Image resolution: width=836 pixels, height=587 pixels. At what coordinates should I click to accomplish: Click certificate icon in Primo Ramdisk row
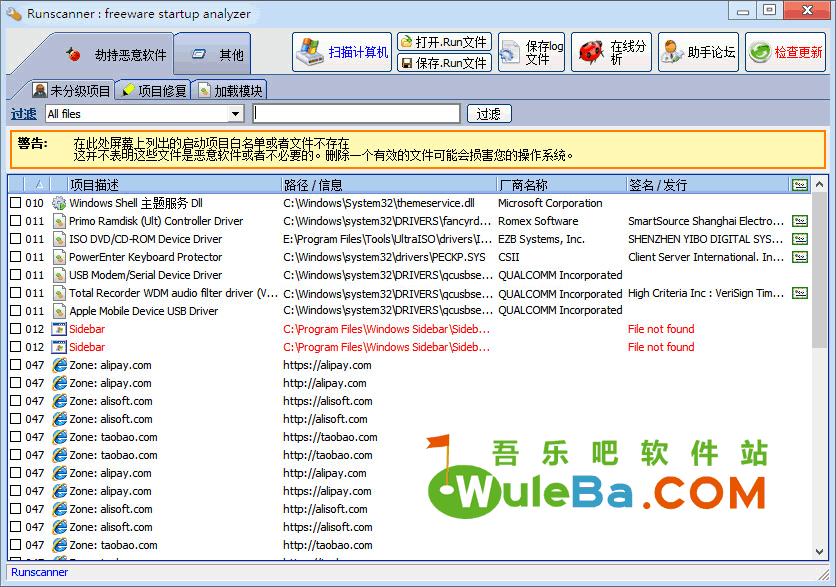coord(800,221)
